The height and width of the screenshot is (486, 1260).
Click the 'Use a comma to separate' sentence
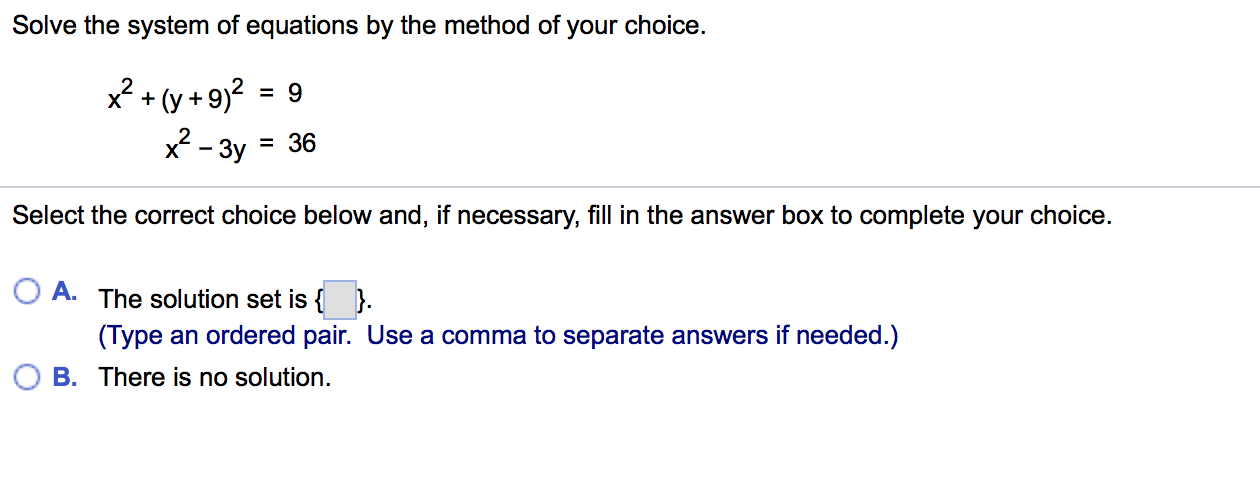tap(632, 336)
